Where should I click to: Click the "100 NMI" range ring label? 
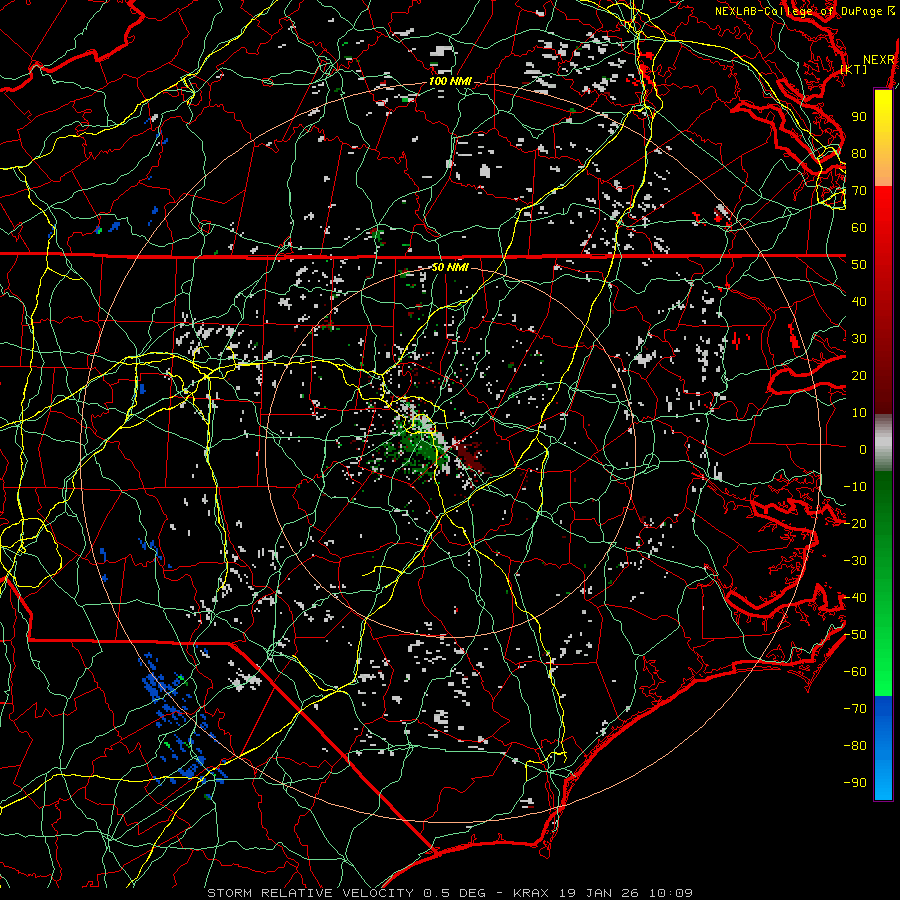[451, 82]
